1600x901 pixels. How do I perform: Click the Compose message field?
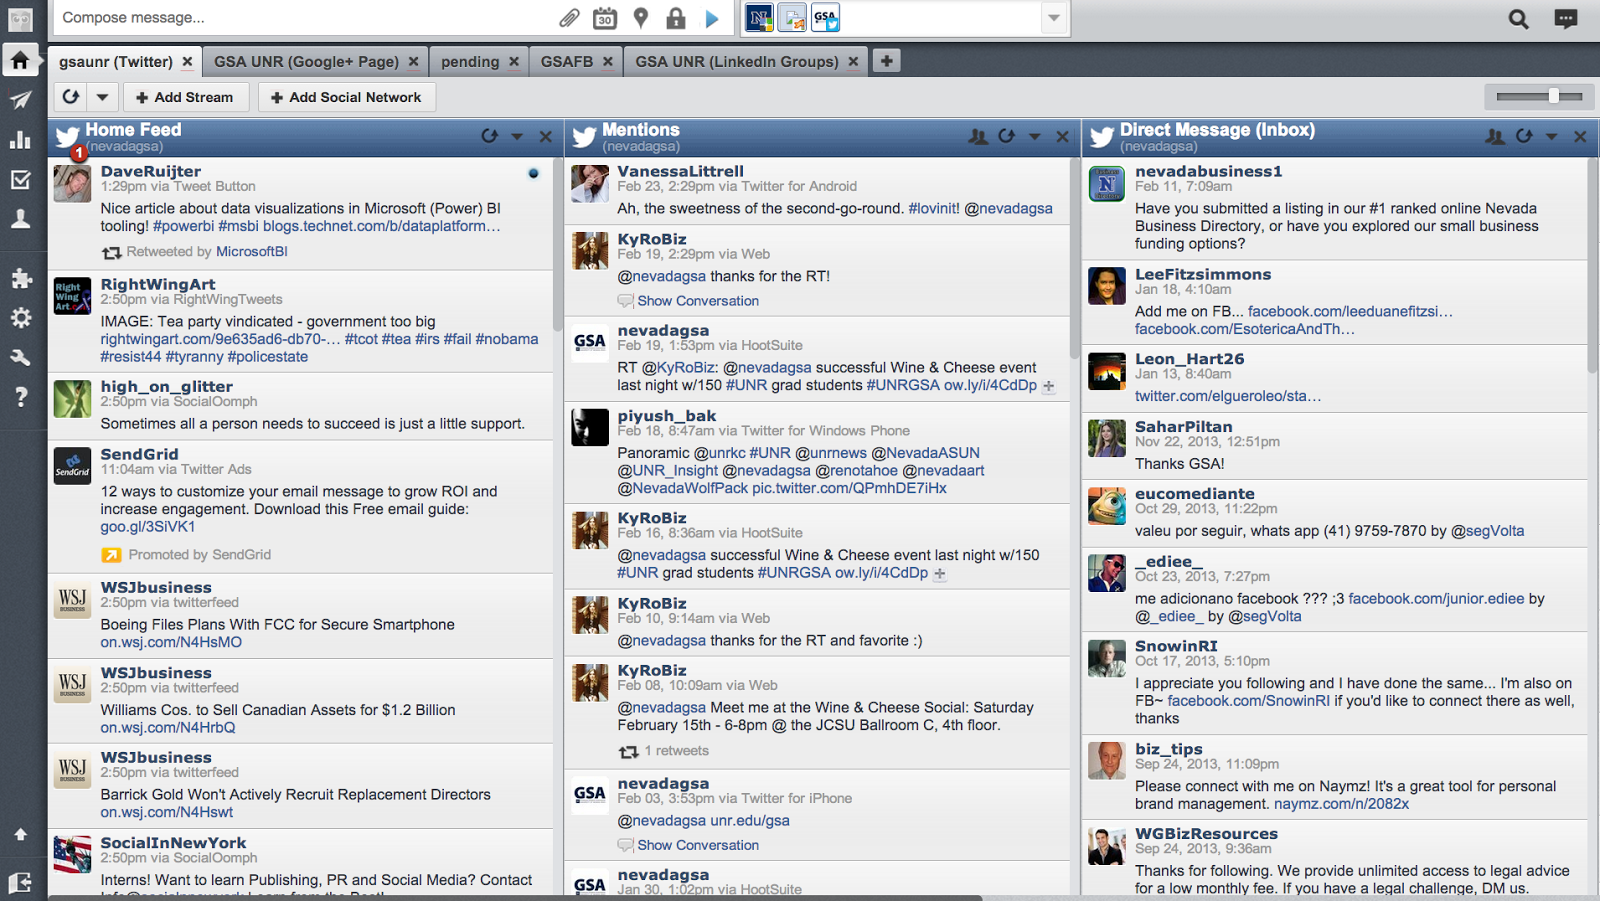click(x=305, y=18)
